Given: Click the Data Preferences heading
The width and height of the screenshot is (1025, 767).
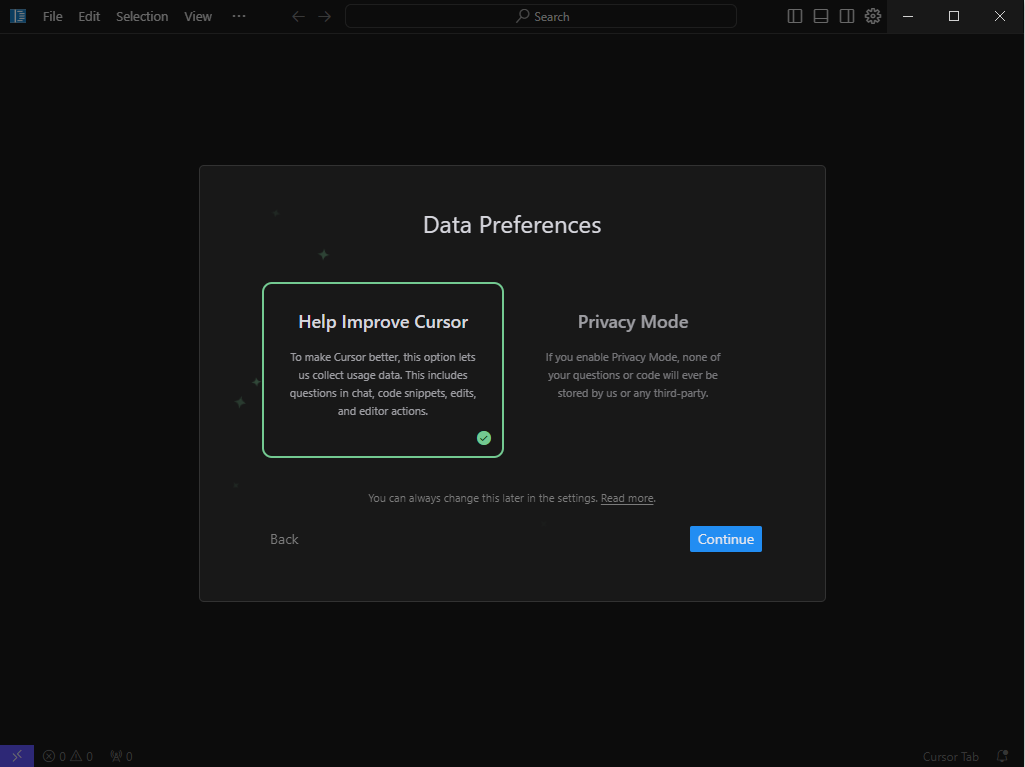Looking at the screenshot, I should pyautogui.click(x=512, y=225).
